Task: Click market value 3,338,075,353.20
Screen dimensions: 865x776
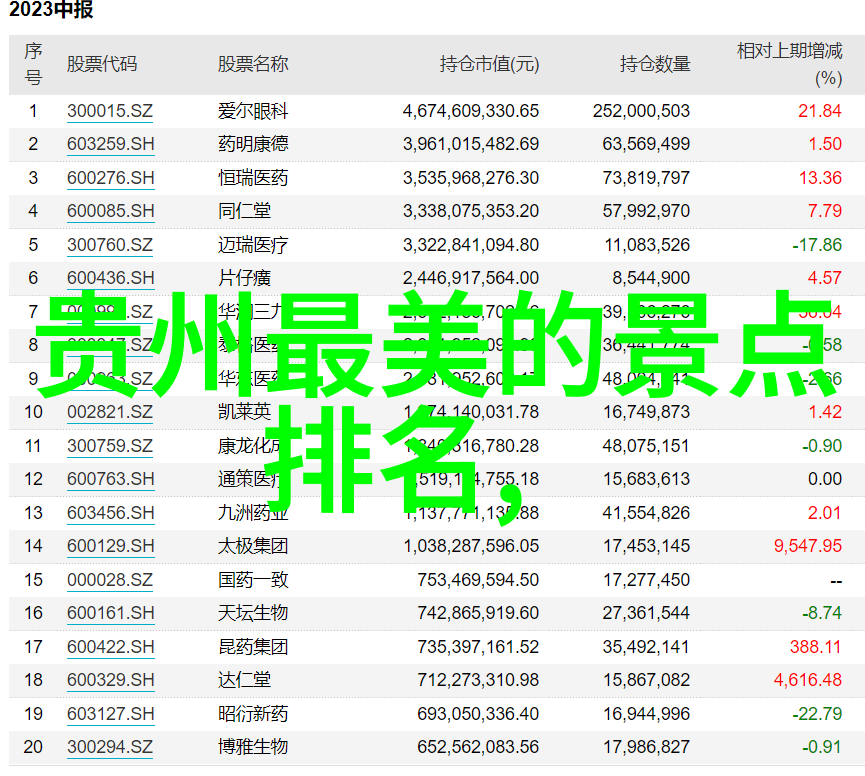Action: point(471,211)
